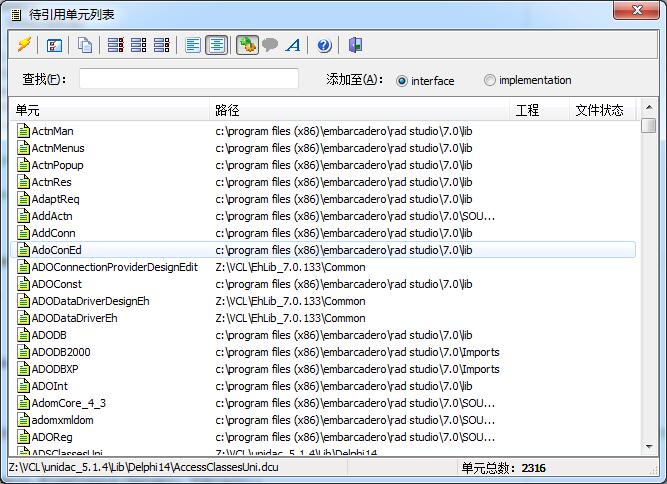The height and width of the screenshot is (484, 667).
Task: Select the ADODB2000 unit entry
Action: (x=60, y=352)
